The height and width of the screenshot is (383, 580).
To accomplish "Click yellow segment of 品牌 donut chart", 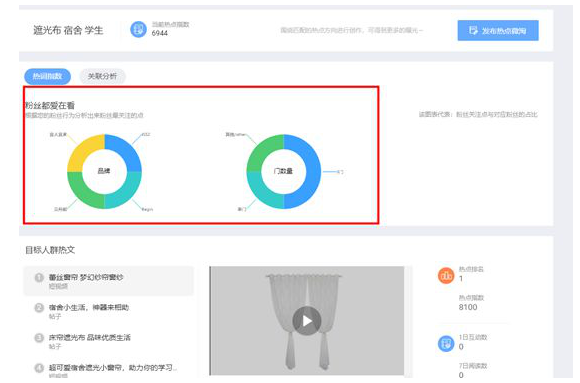I will (84, 151).
